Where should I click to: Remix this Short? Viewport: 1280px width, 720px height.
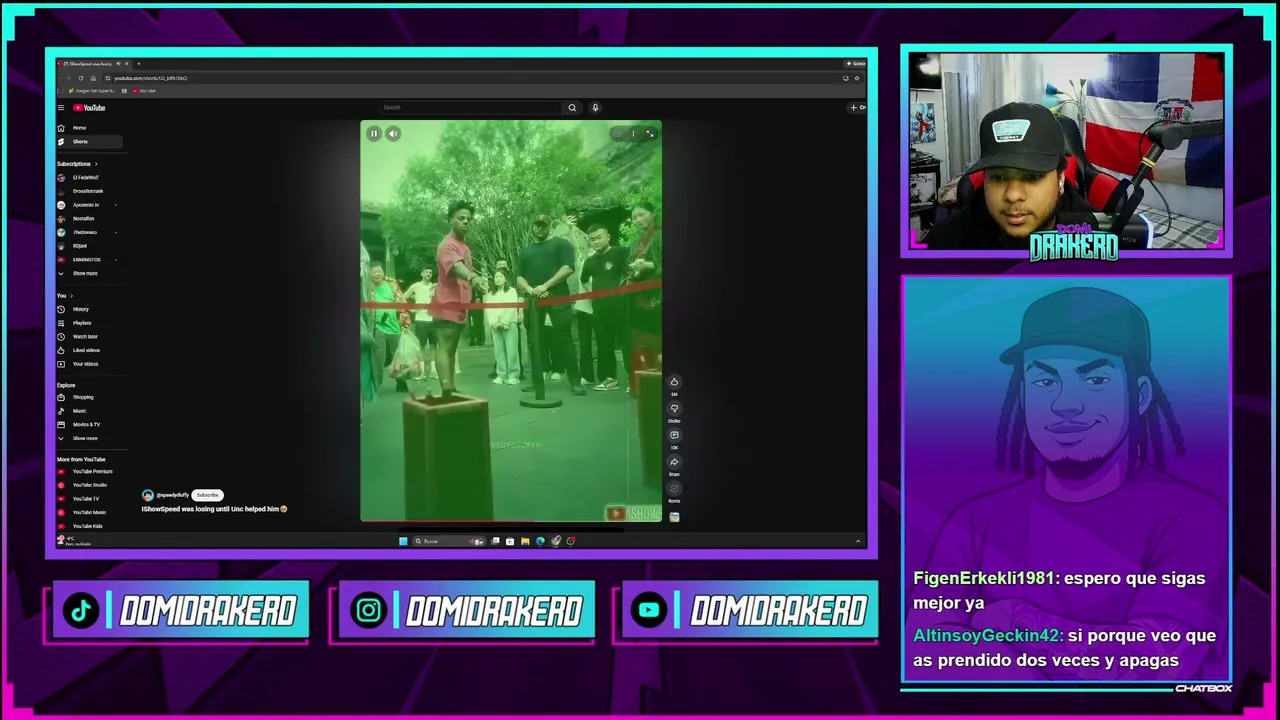click(x=674, y=489)
